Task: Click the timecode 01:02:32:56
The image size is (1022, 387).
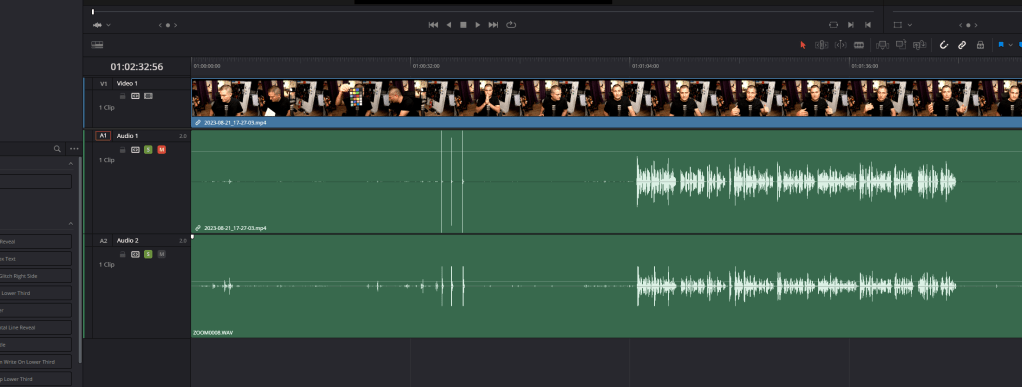Action: pyautogui.click(x=137, y=66)
